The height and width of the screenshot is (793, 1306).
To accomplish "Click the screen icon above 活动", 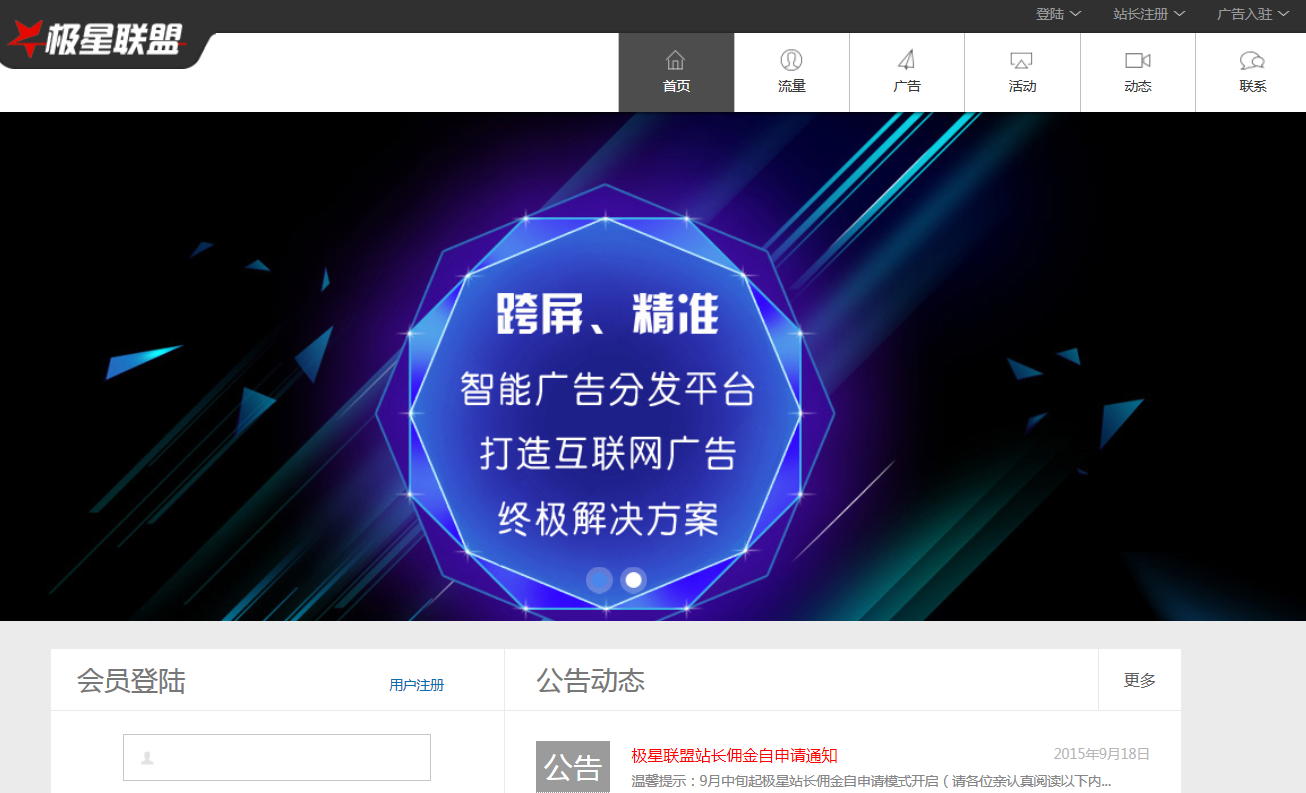I will (x=1021, y=60).
